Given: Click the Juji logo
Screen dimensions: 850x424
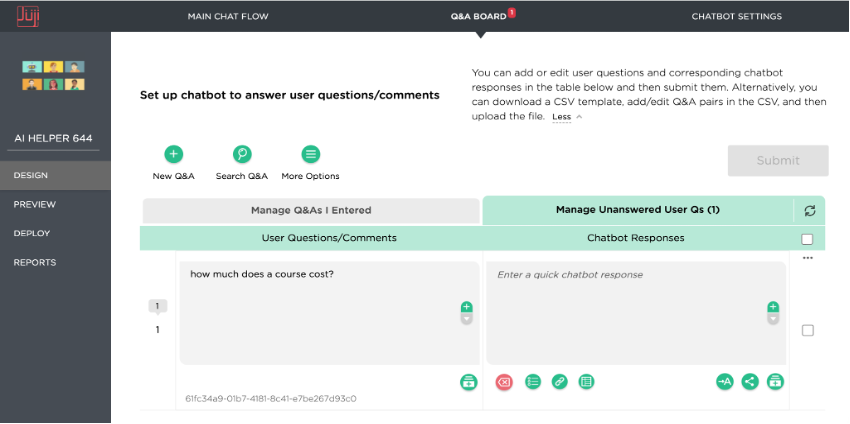Looking at the screenshot, I should (28, 16).
